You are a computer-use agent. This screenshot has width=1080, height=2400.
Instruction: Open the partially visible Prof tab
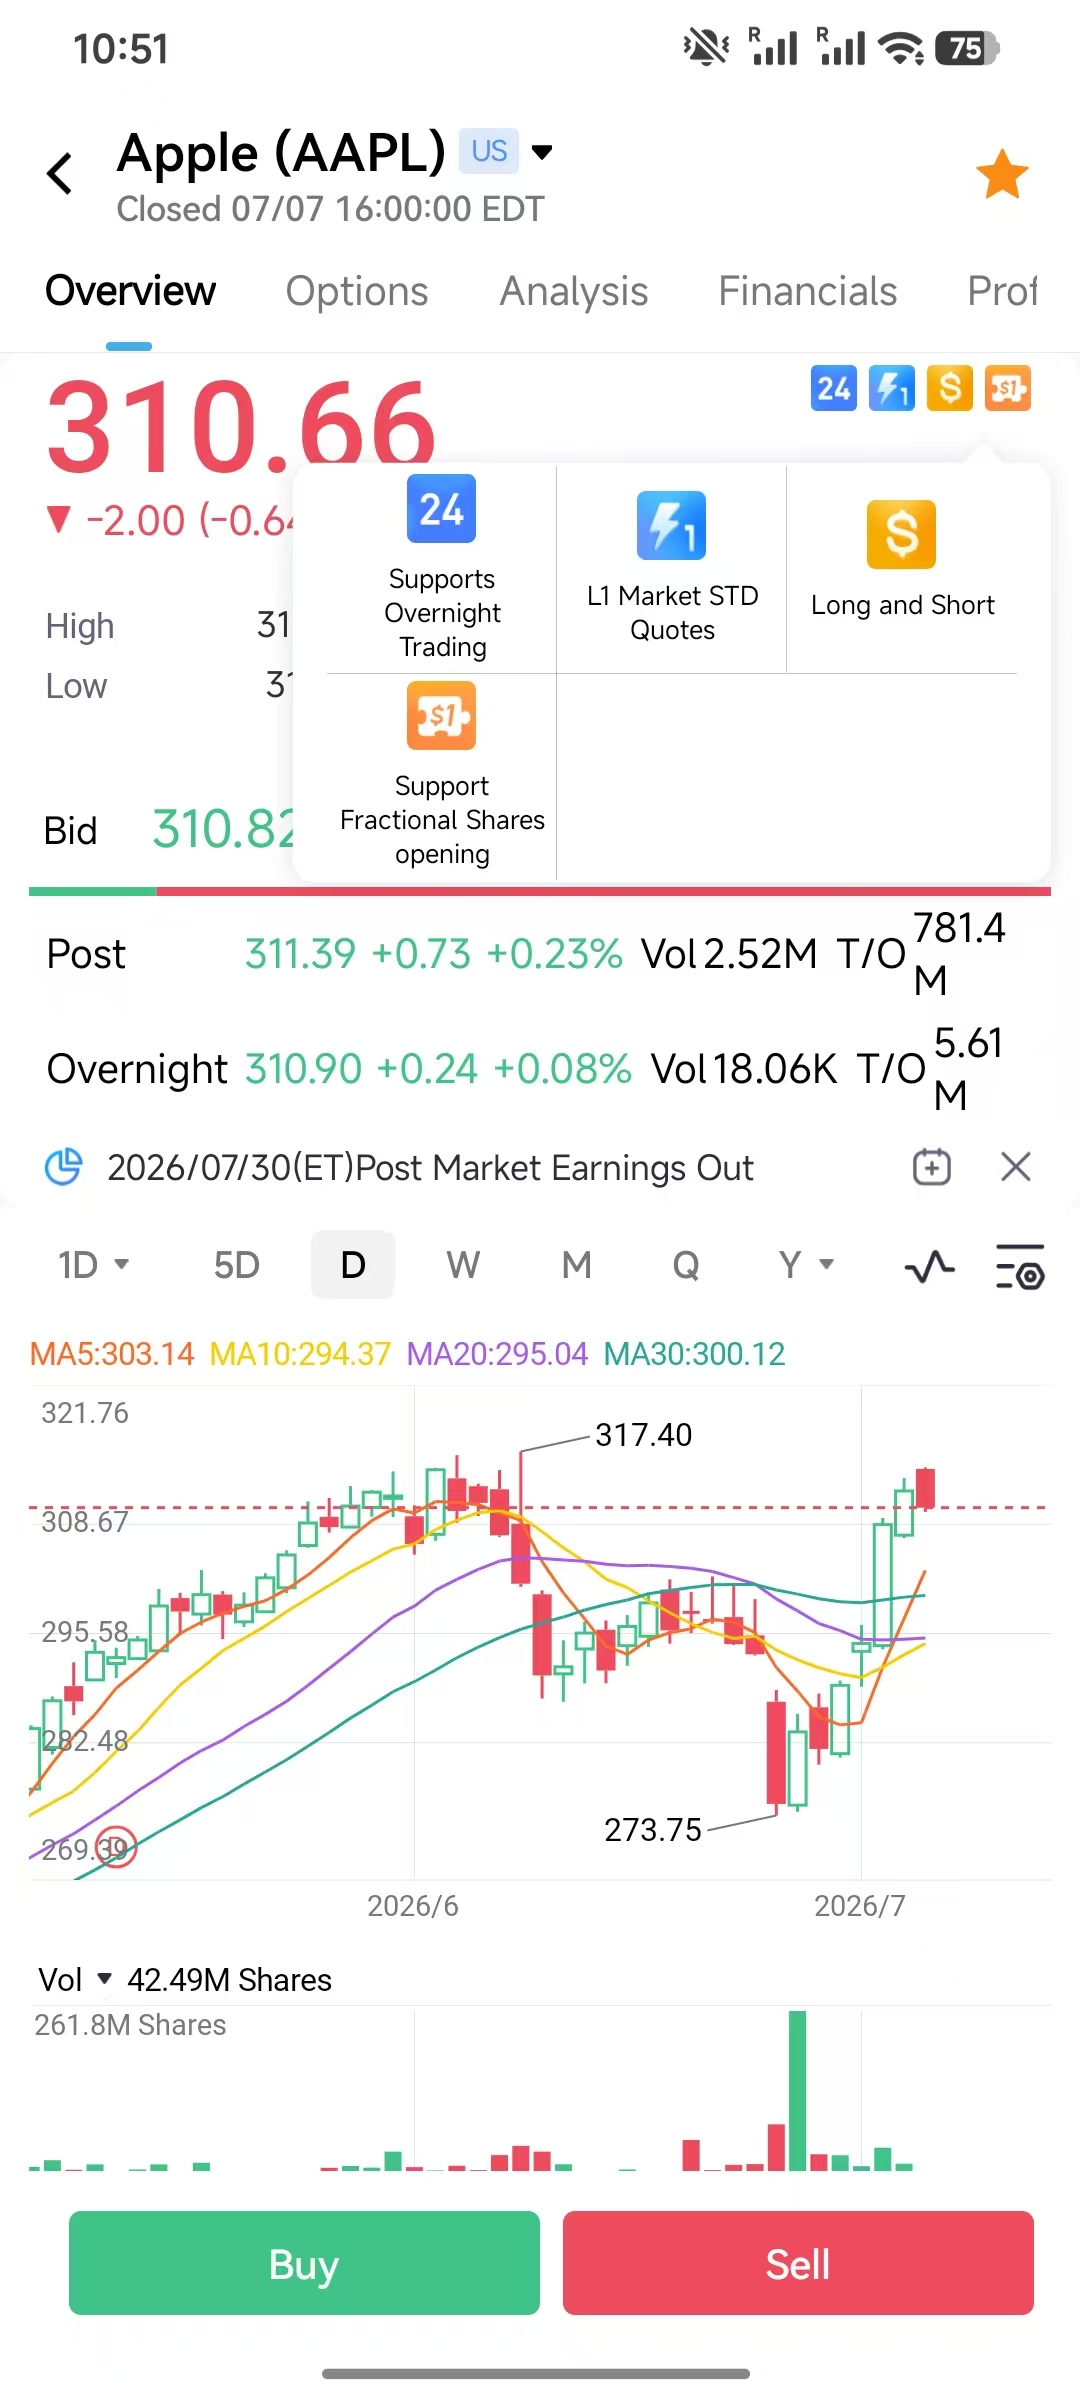pyautogui.click(x=1002, y=291)
